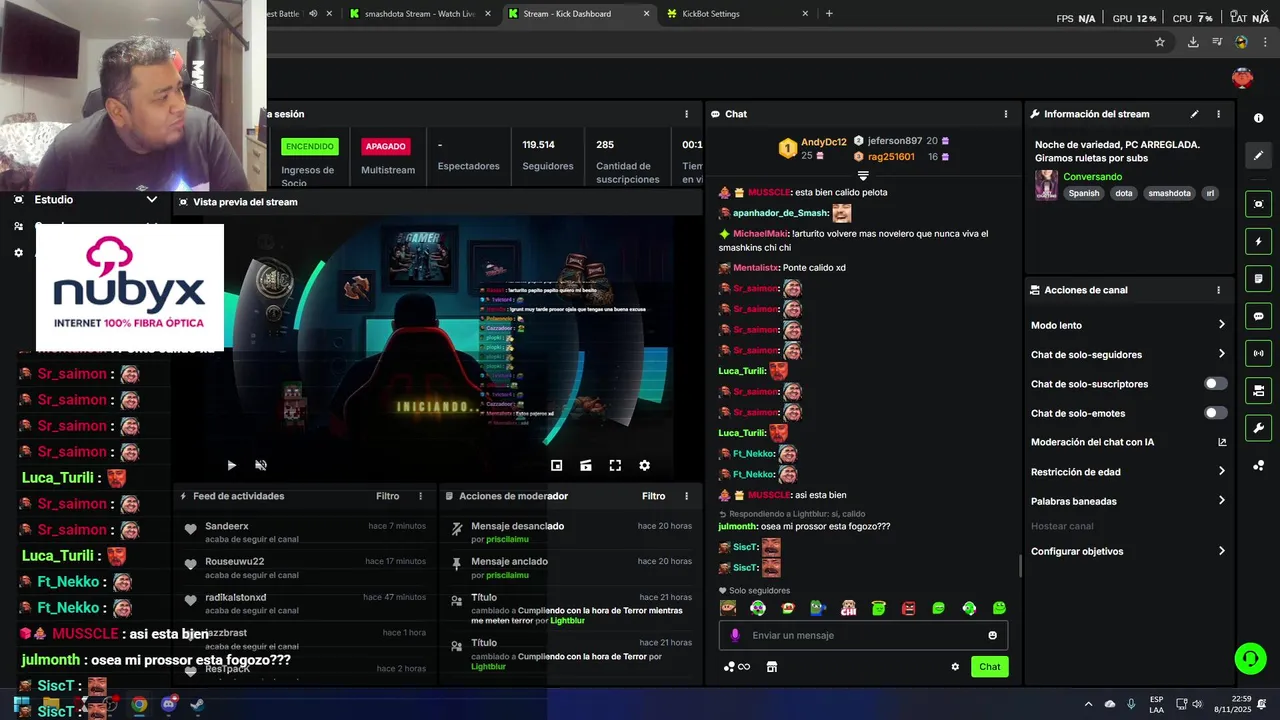The image size is (1280, 720).
Task: Click the purple microphone icon in message box
Action: click(735, 635)
